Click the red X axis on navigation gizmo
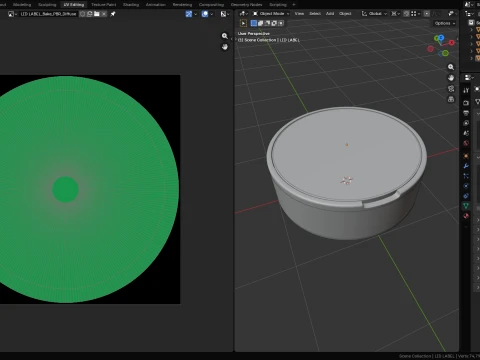The height and width of the screenshot is (360, 480). (452, 43)
